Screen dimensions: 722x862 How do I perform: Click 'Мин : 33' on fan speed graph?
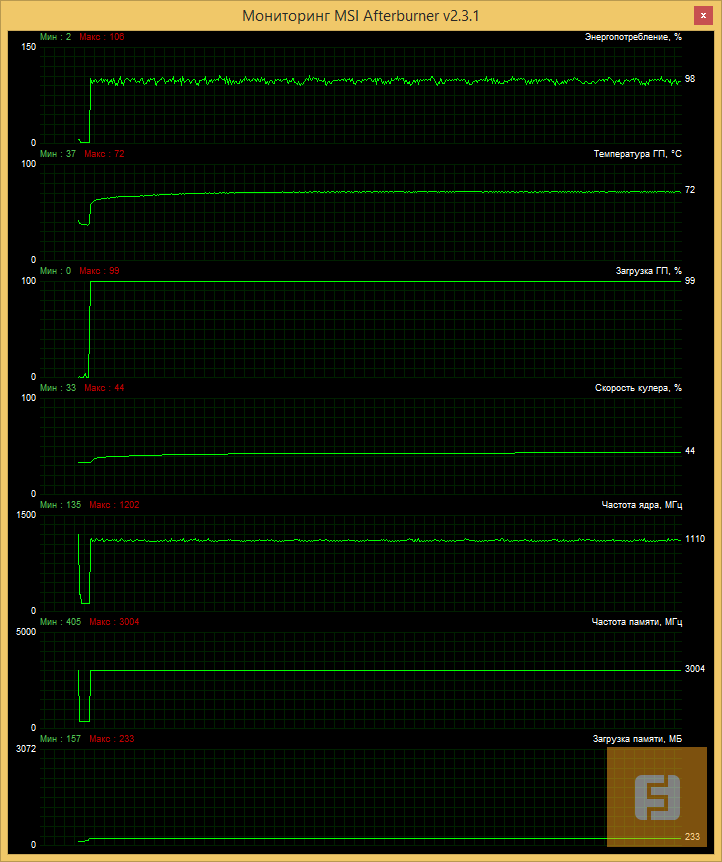click(58, 388)
